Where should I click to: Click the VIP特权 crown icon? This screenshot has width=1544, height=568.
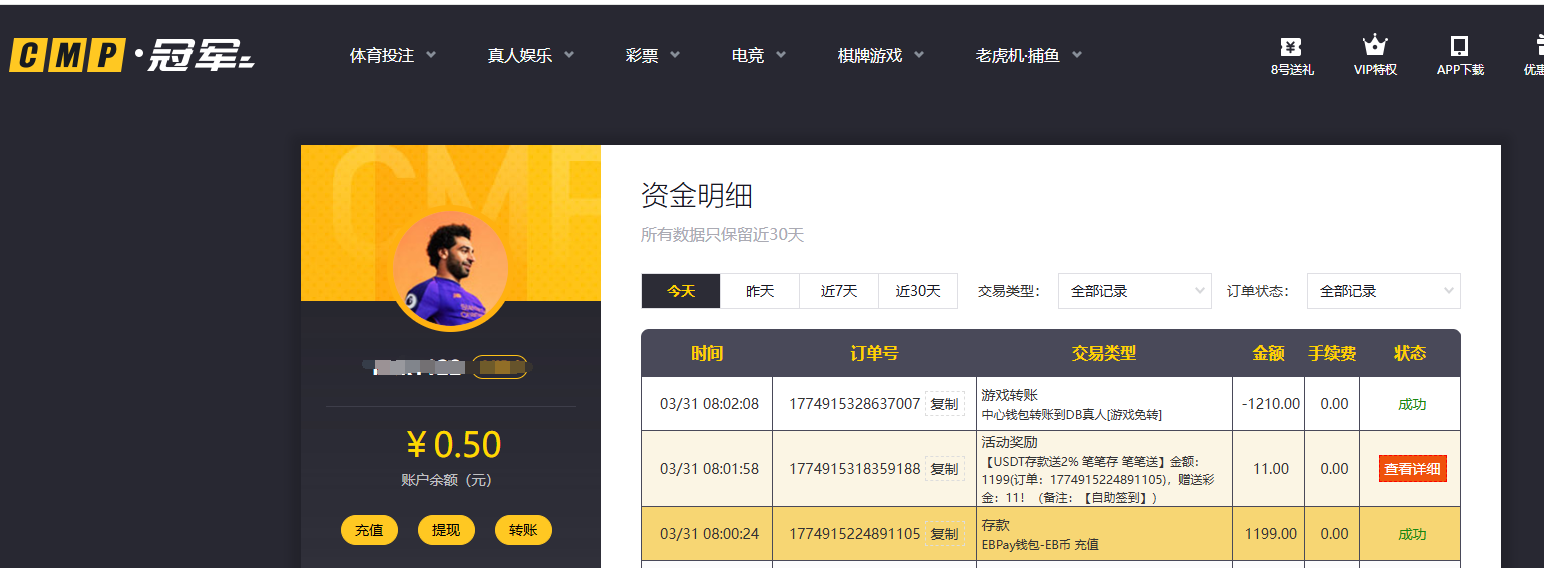(1375, 47)
